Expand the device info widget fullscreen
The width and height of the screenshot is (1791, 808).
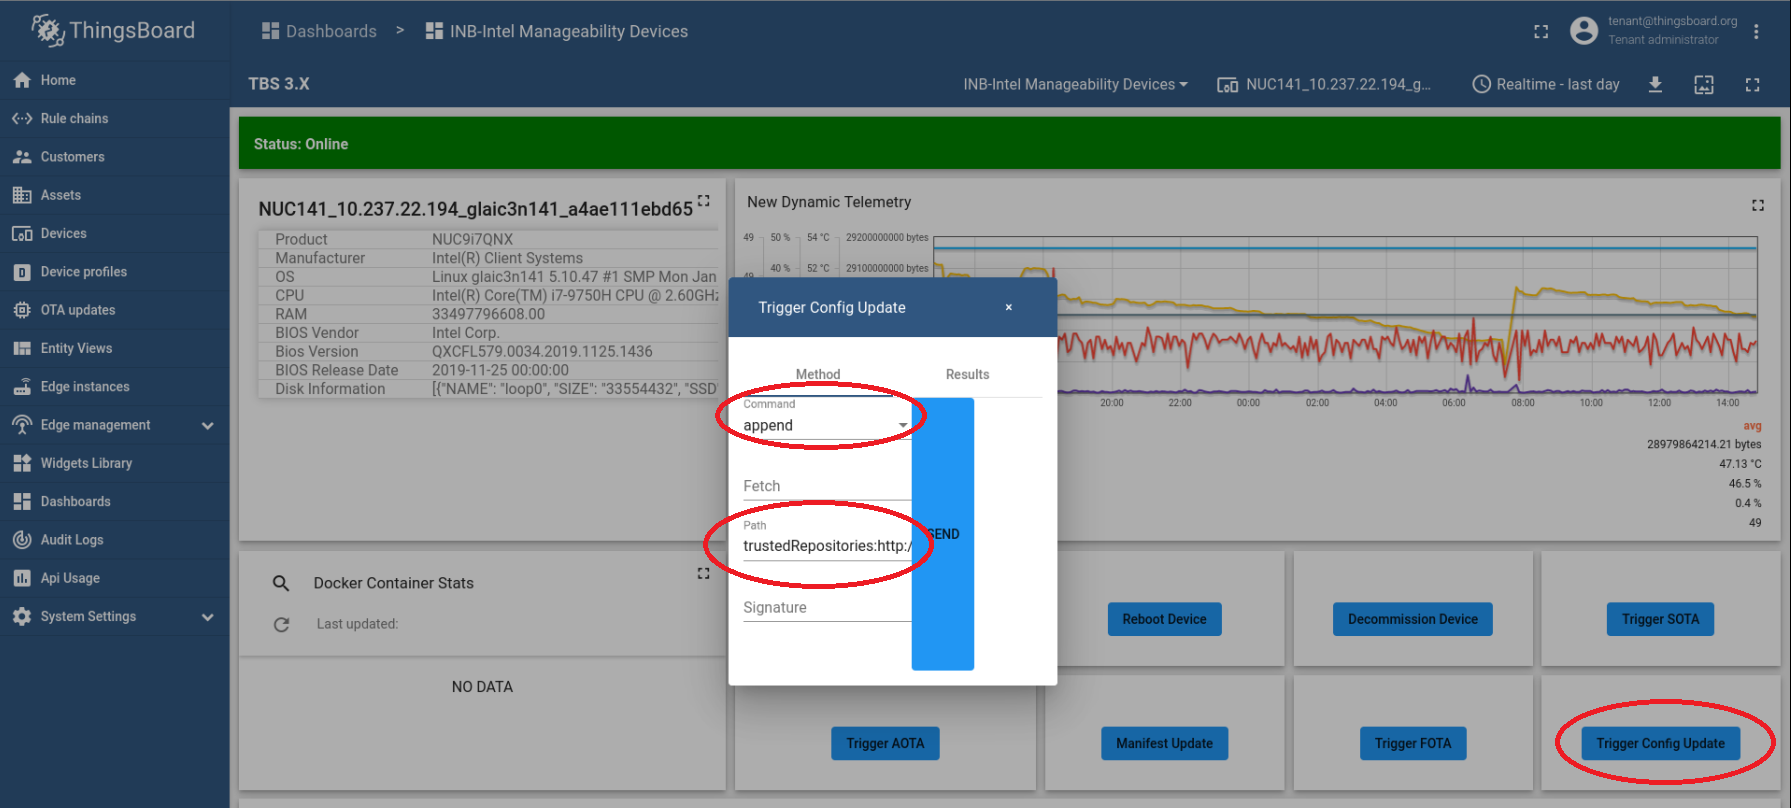pos(704,200)
